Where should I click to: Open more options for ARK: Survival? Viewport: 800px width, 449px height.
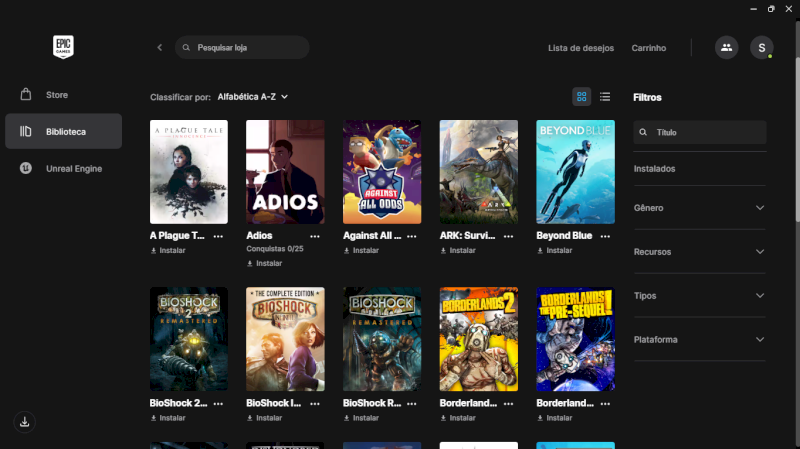[509, 236]
